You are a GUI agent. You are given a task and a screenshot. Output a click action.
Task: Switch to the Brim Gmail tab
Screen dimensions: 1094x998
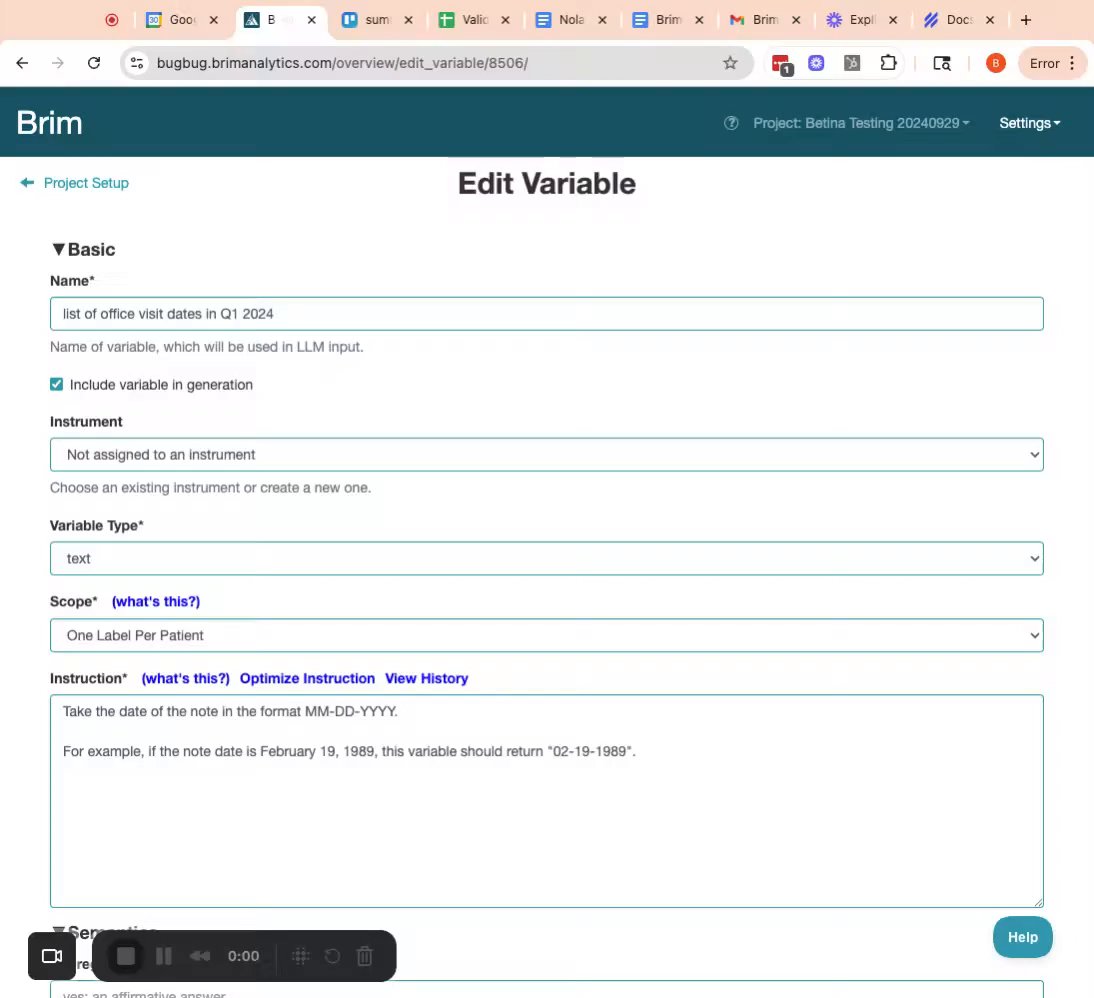point(765,20)
